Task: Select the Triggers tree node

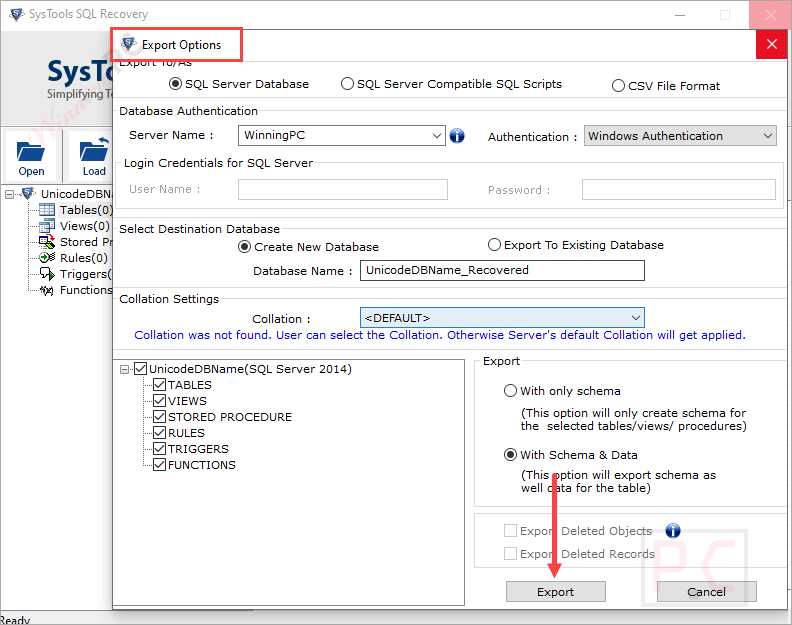Action: pos(86,274)
